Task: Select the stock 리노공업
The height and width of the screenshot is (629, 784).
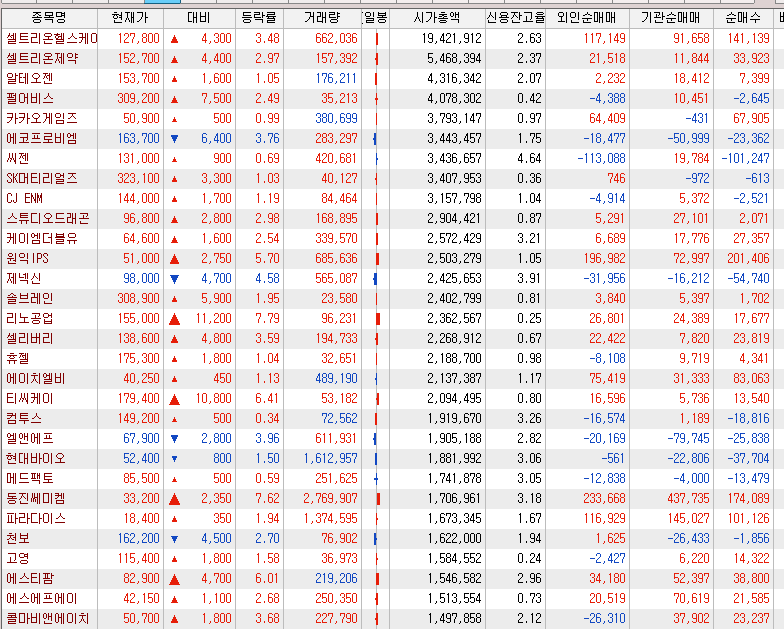Action: point(30,318)
